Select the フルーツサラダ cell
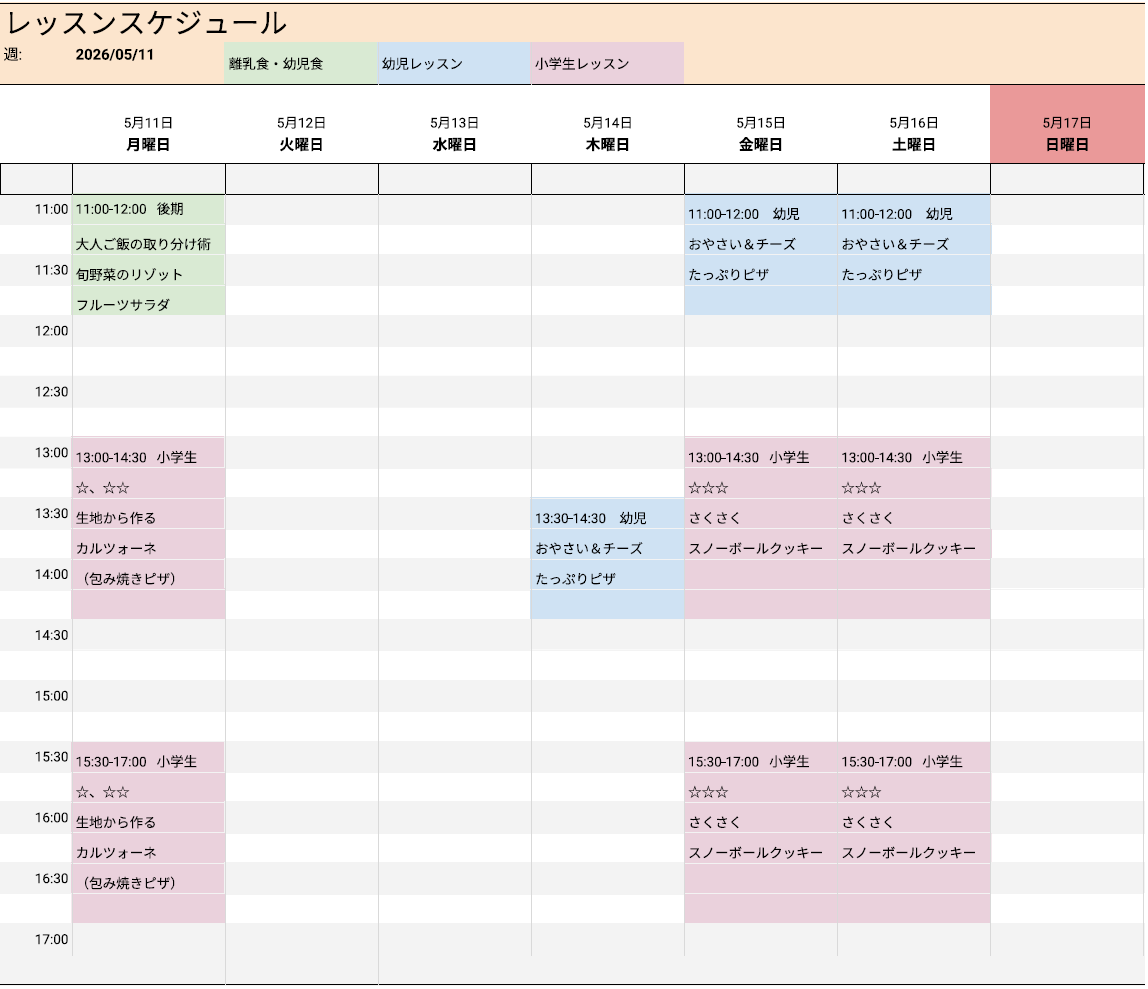This screenshot has width=1148, height=989. click(x=148, y=305)
